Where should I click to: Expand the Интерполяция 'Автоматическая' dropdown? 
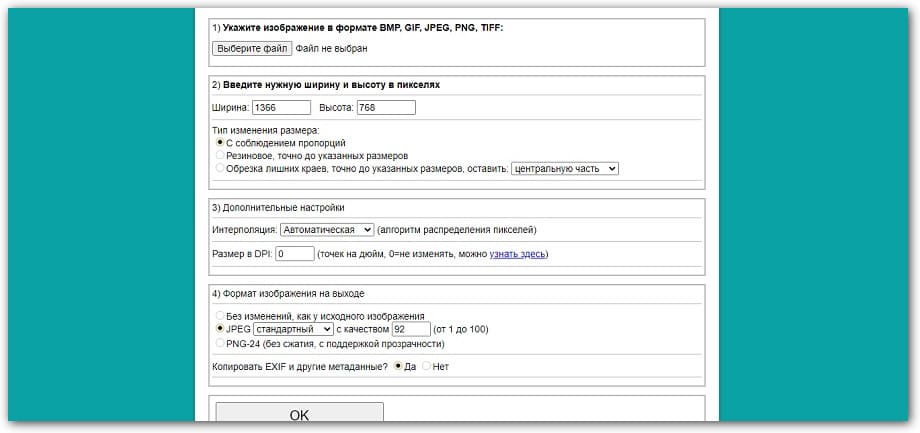(326, 230)
